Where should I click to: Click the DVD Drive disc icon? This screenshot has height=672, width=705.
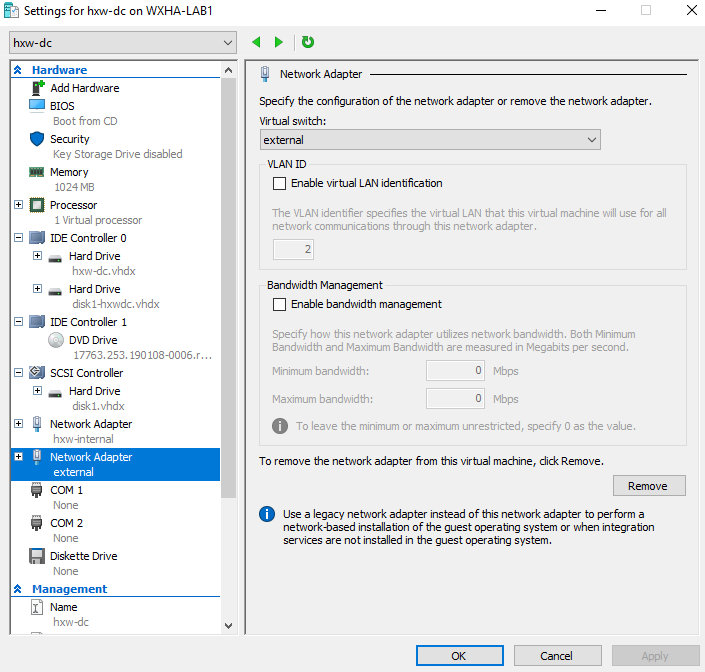point(56,340)
